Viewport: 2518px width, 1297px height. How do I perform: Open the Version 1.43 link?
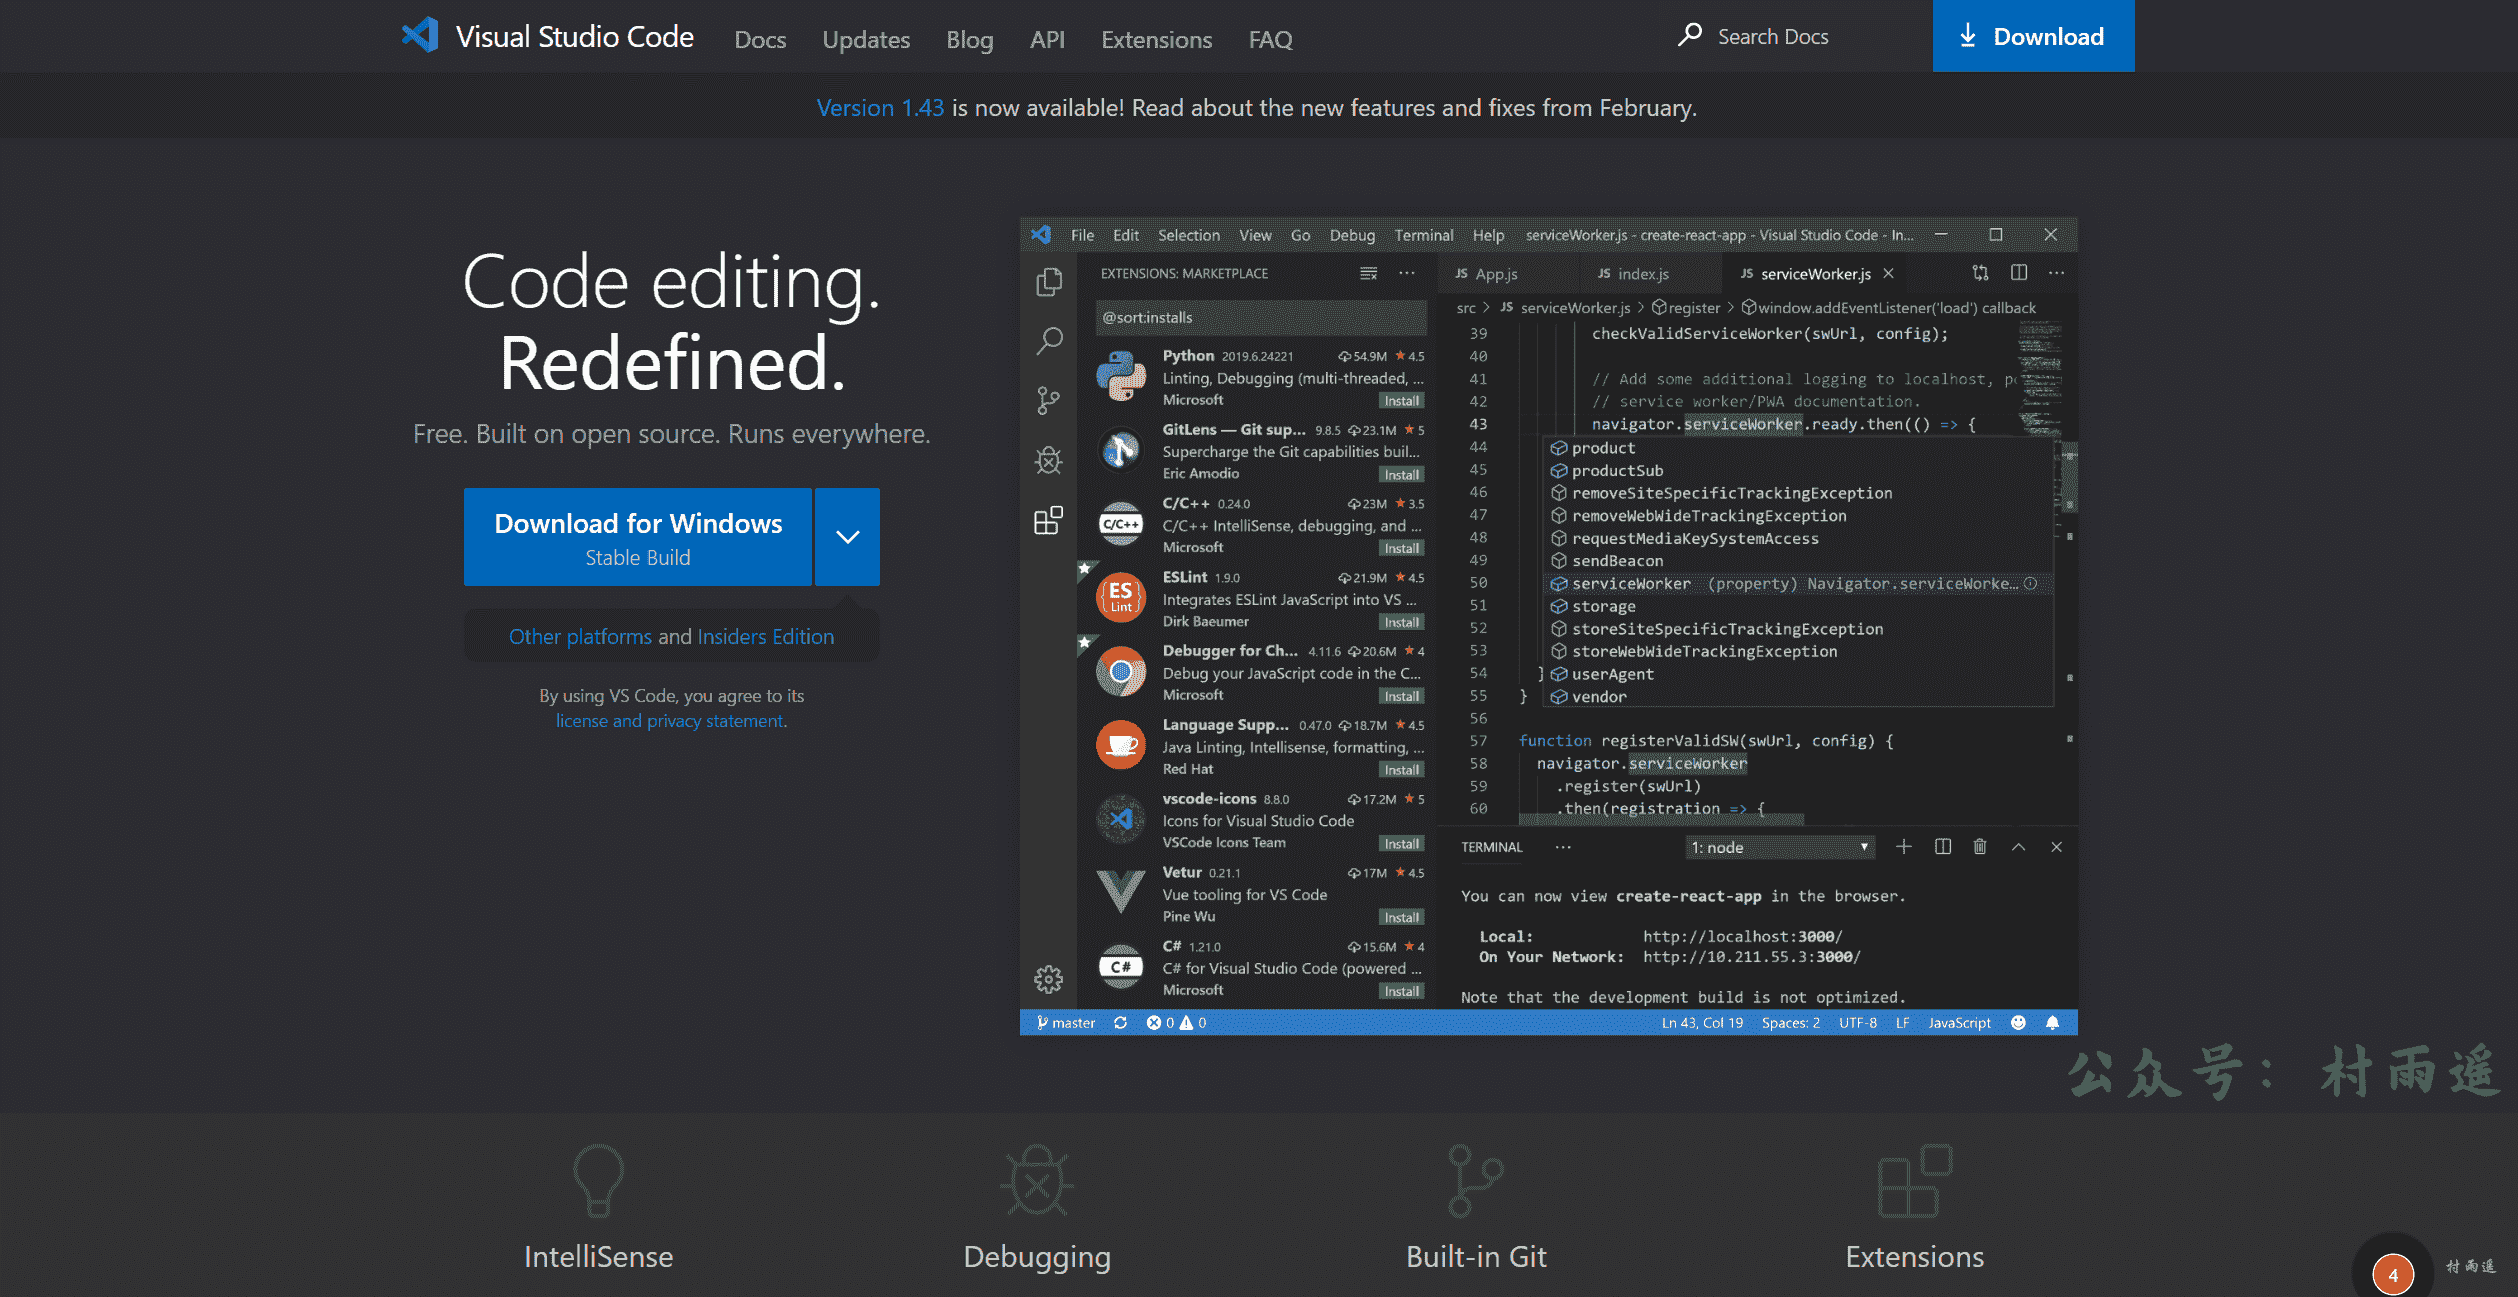880,108
